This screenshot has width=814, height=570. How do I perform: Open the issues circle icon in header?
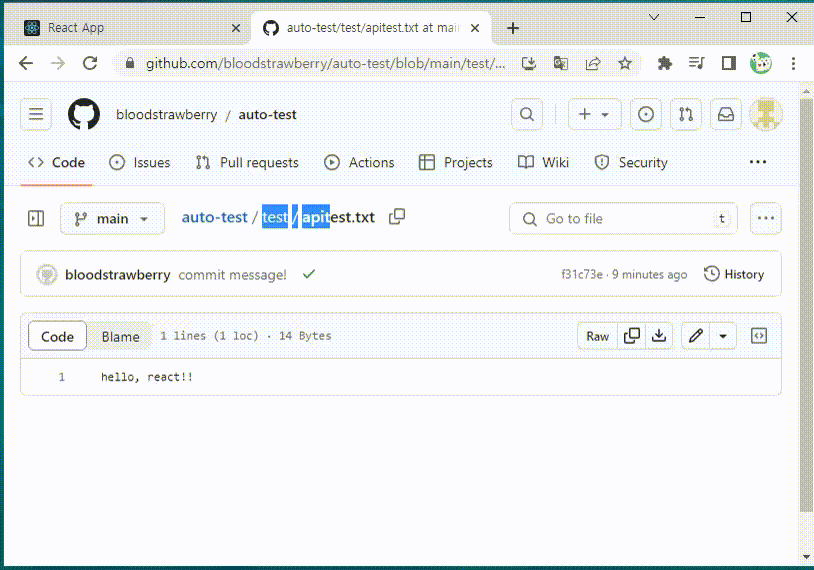click(x=646, y=114)
